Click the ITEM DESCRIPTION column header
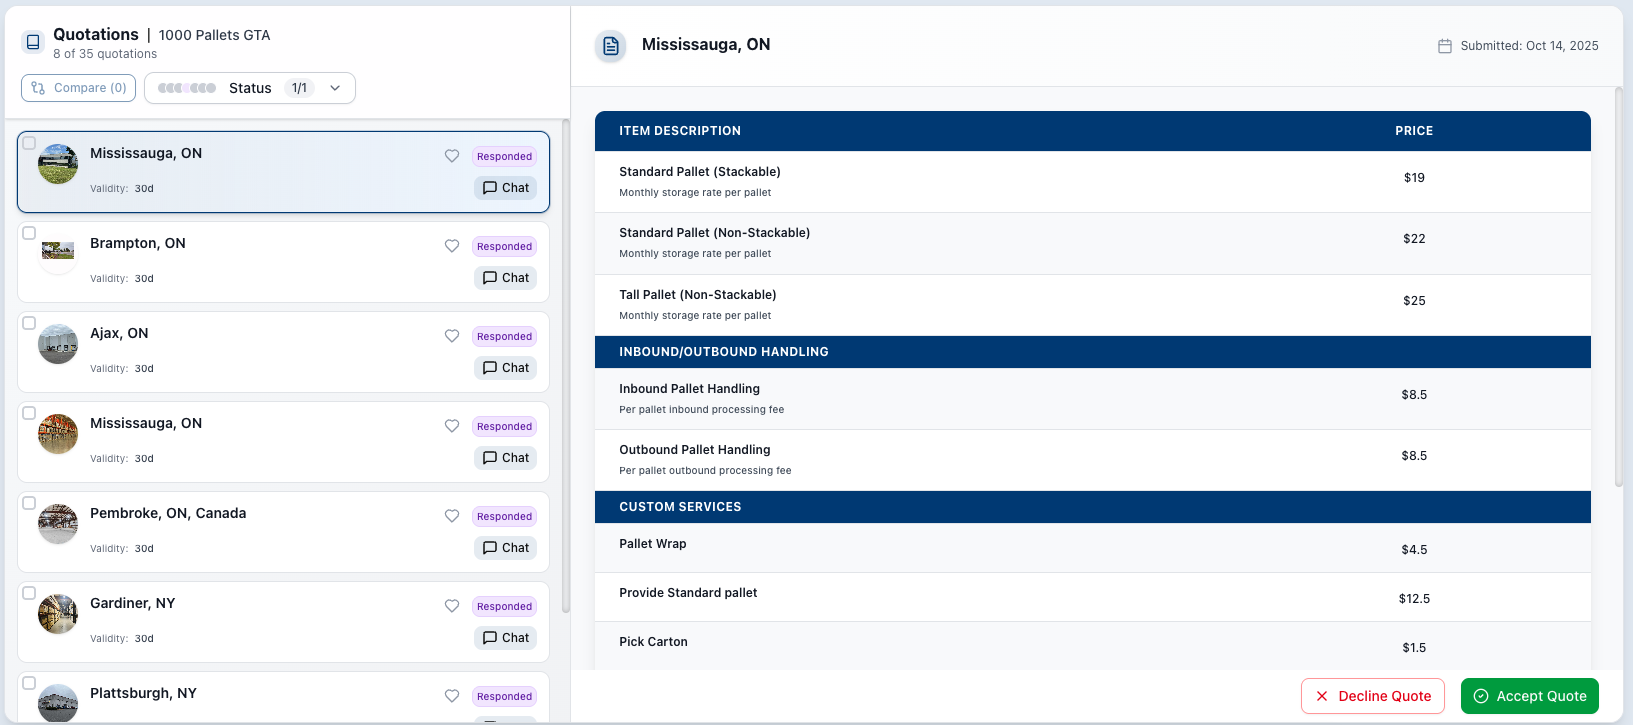 click(680, 131)
